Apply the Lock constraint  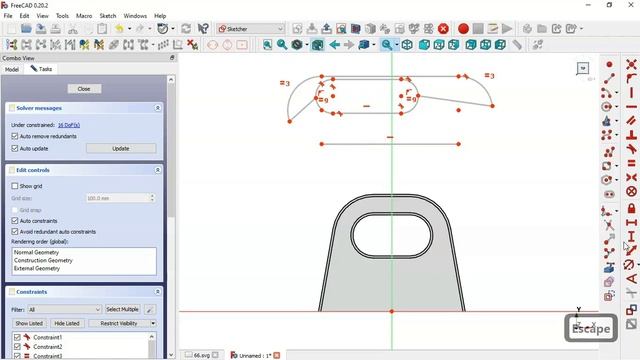[631, 208]
